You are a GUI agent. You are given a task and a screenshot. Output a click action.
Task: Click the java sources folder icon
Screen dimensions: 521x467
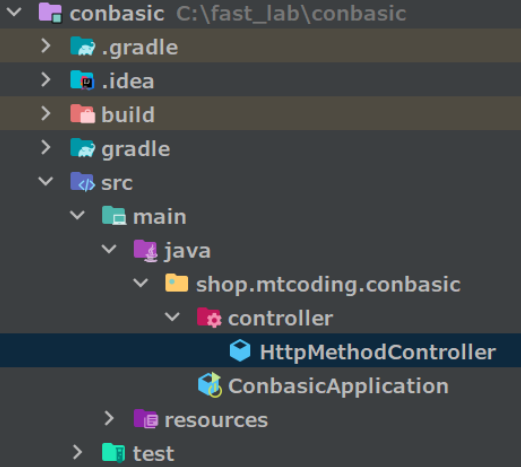[146, 250]
